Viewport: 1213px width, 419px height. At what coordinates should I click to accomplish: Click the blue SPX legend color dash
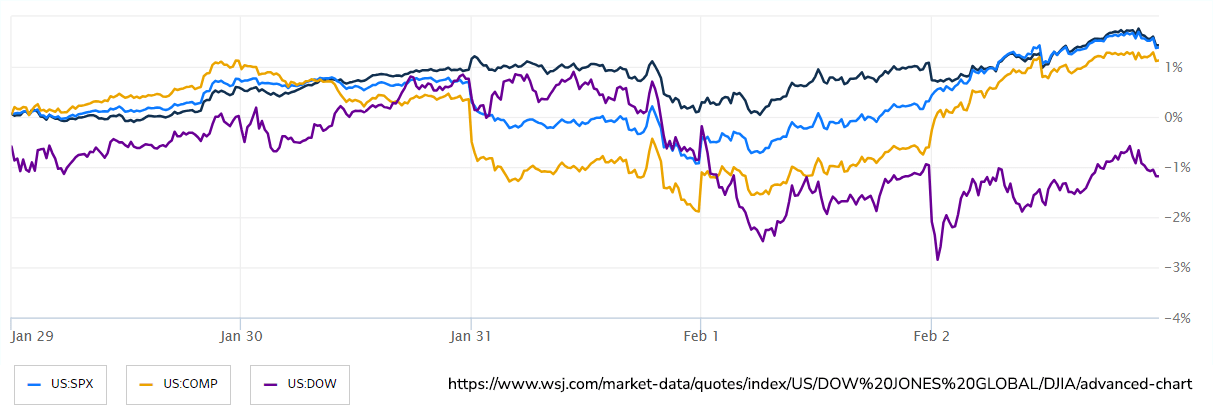[x=34, y=384]
